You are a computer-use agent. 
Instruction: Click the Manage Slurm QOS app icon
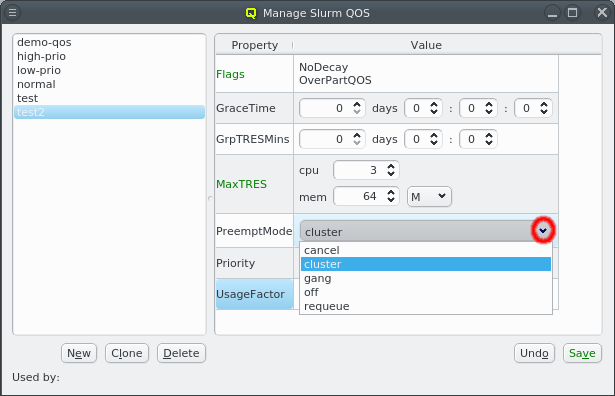[251, 13]
